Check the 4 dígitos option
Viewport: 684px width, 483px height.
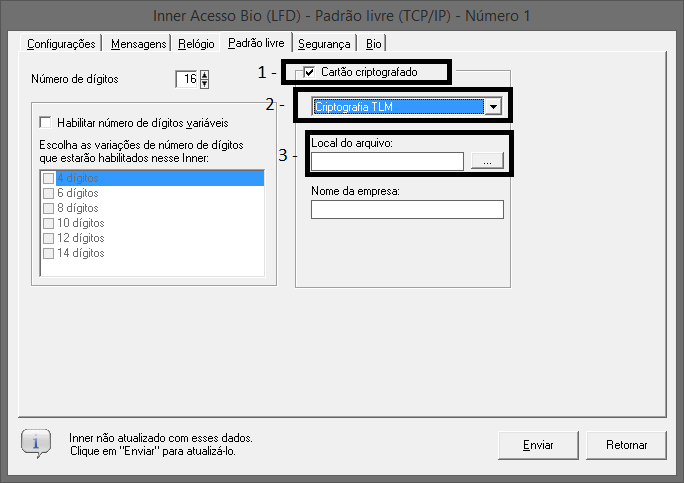point(48,178)
